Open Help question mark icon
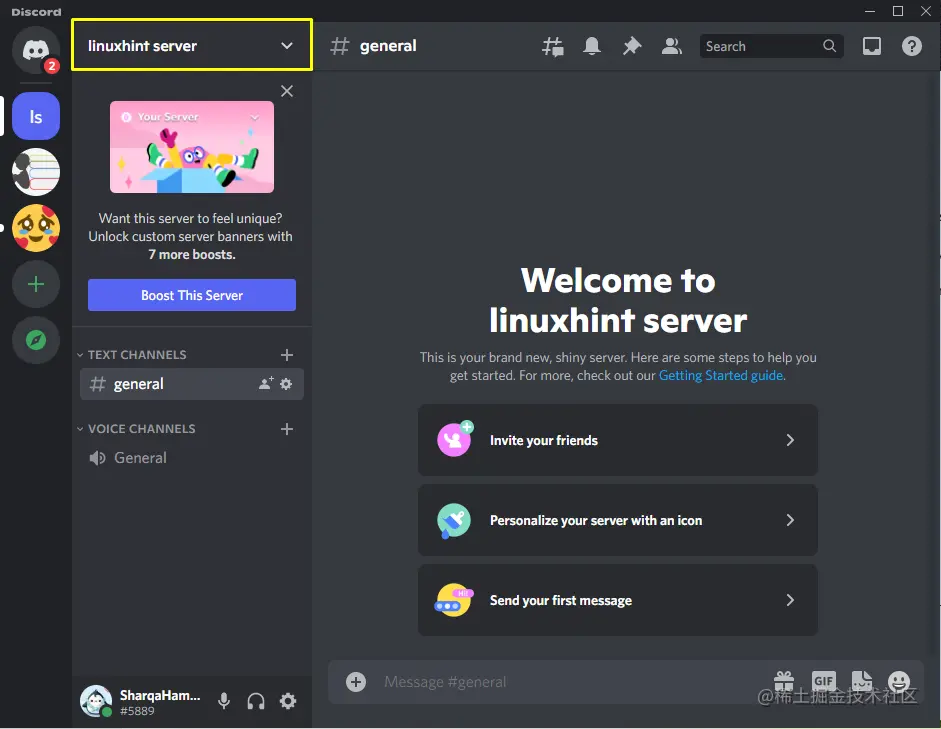This screenshot has width=941, height=729. click(912, 46)
